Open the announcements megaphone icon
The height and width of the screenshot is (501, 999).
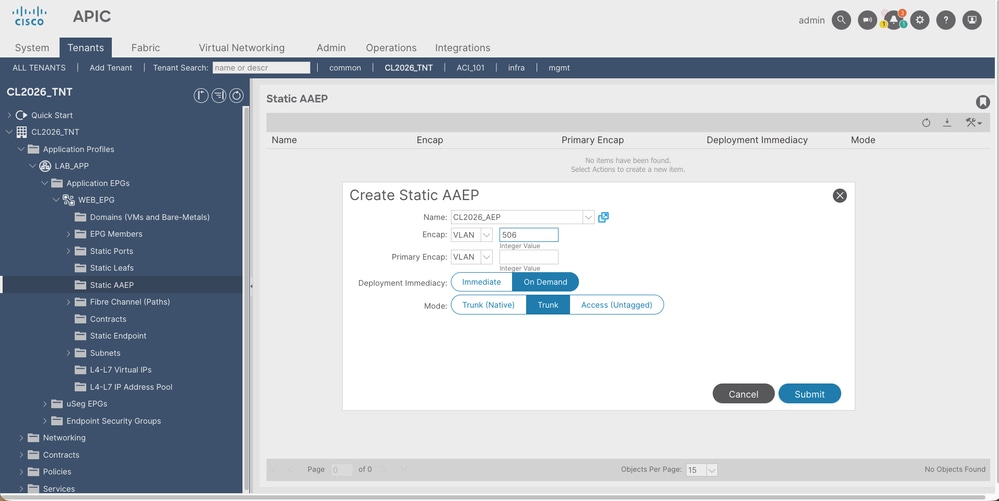click(867, 20)
